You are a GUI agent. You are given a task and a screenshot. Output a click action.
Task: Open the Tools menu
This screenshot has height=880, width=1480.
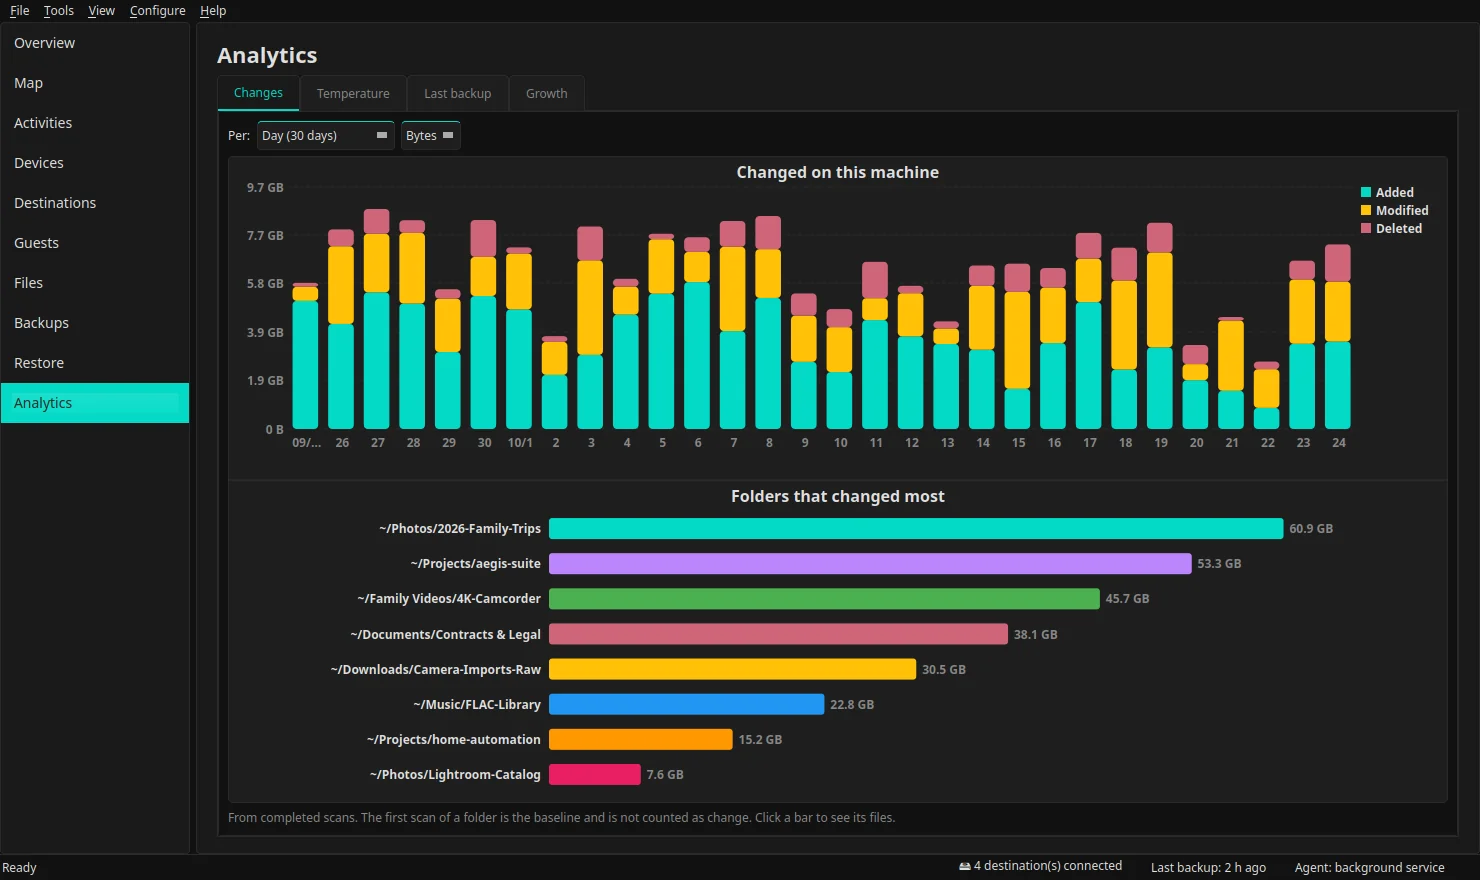pos(59,10)
